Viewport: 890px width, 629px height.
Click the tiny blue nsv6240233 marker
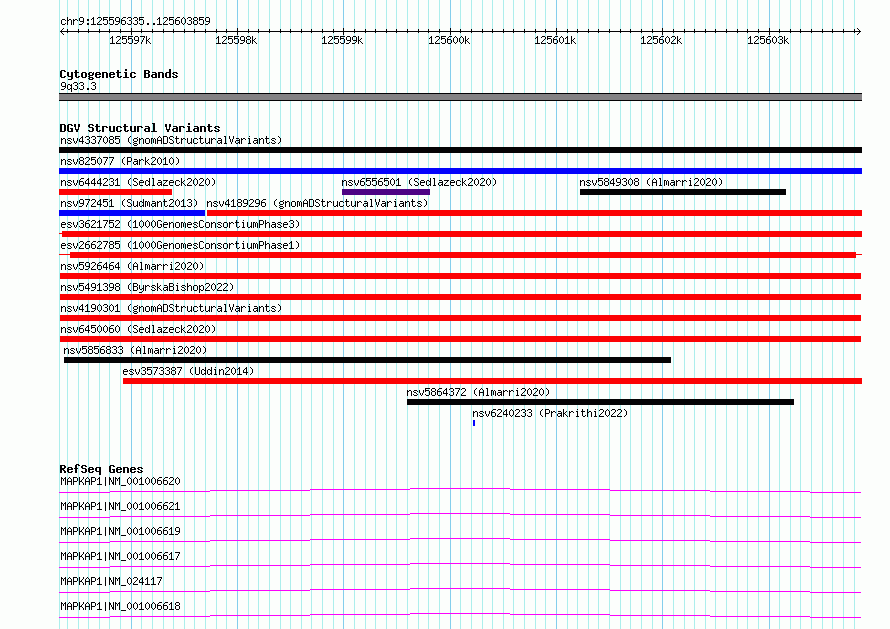474,423
